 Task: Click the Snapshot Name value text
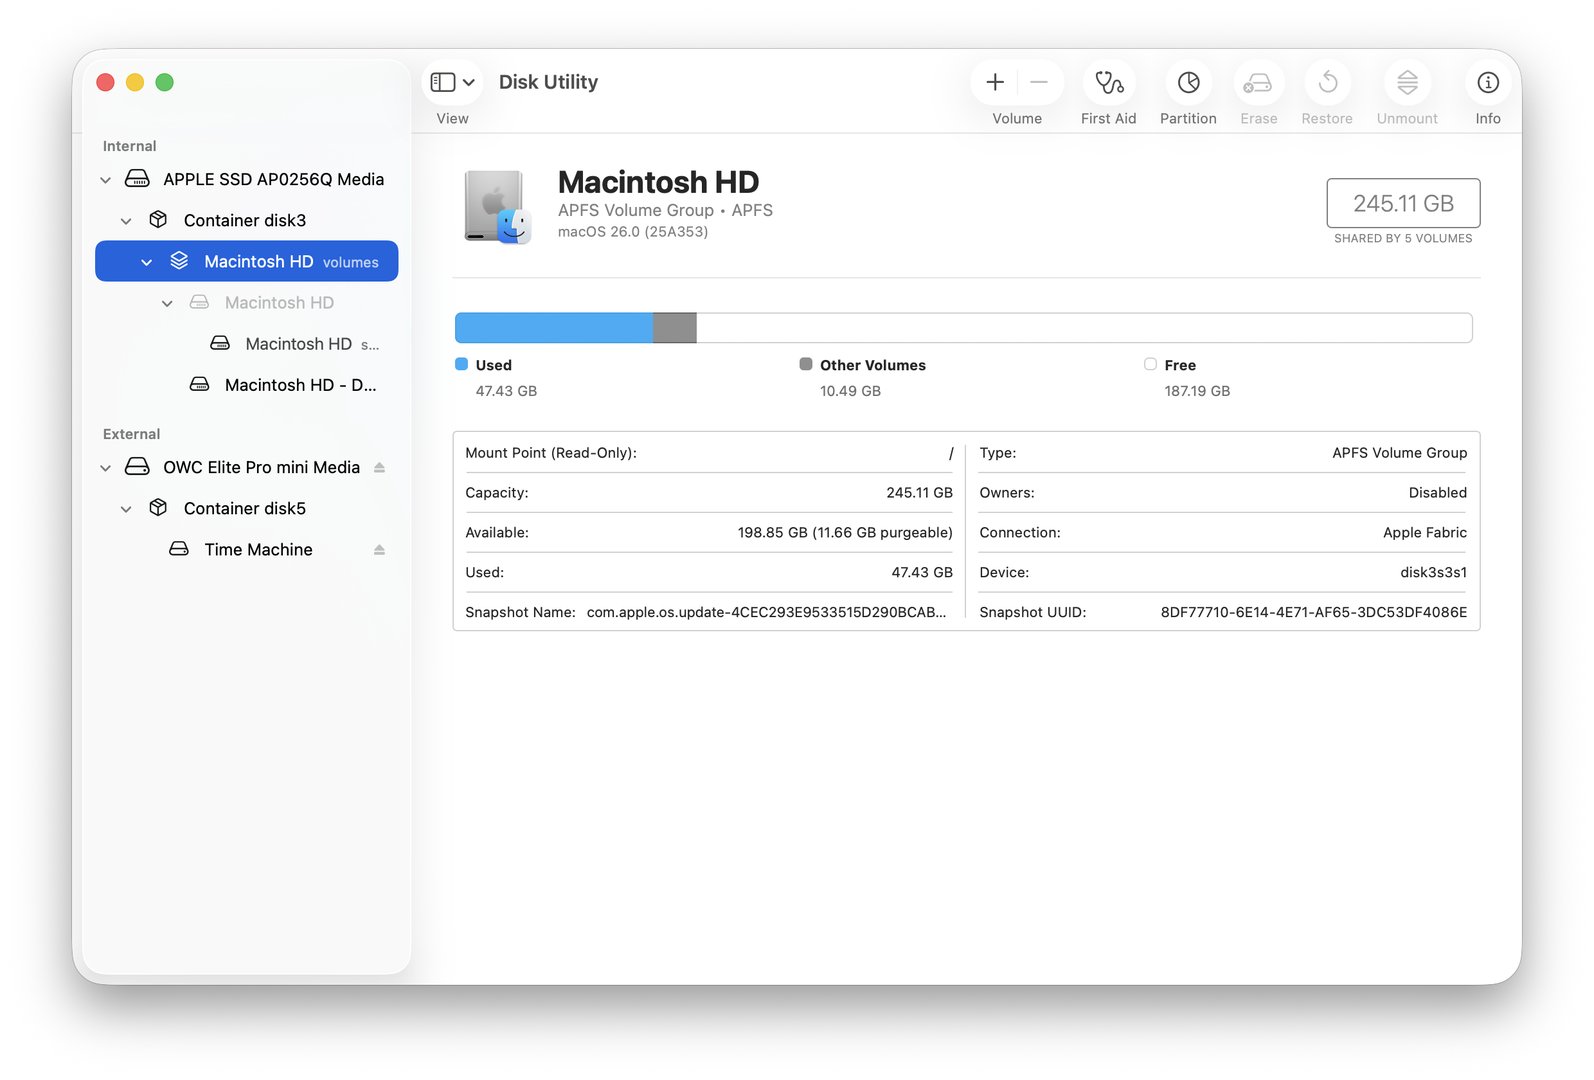[x=766, y=612]
